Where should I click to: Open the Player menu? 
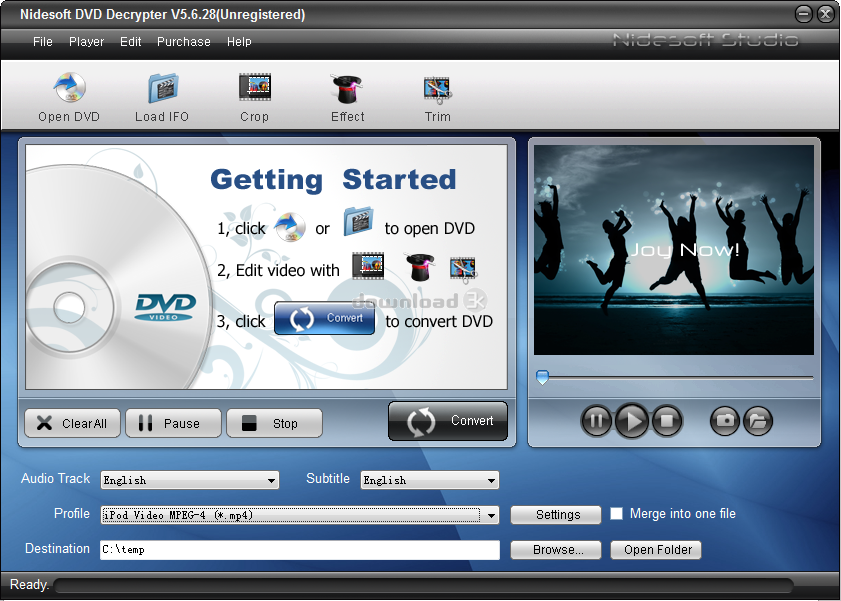(86, 42)
